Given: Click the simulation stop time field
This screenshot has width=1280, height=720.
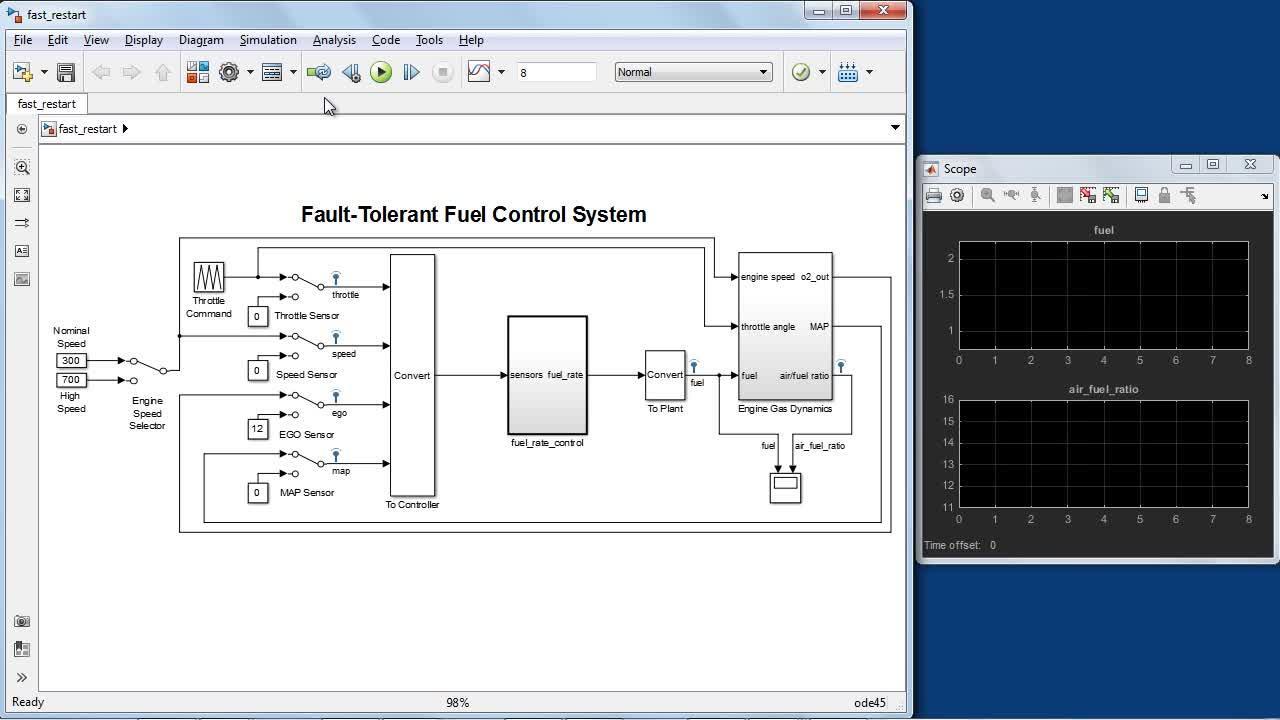Looking at the screenshot, I should 556,72.
